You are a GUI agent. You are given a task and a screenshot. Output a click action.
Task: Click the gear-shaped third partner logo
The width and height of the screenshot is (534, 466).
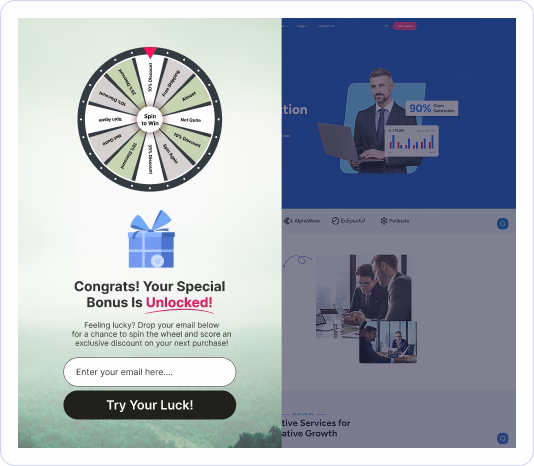395,221
